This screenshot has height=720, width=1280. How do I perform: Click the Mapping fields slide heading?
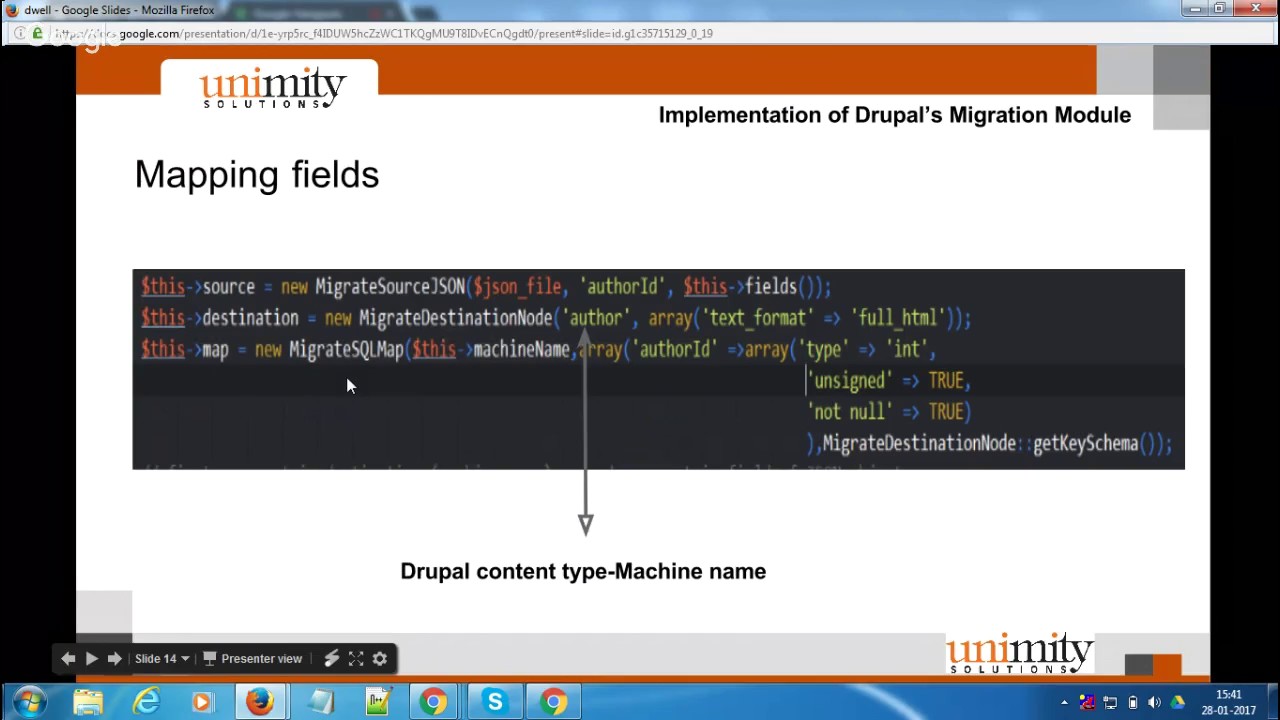point(257,174)
